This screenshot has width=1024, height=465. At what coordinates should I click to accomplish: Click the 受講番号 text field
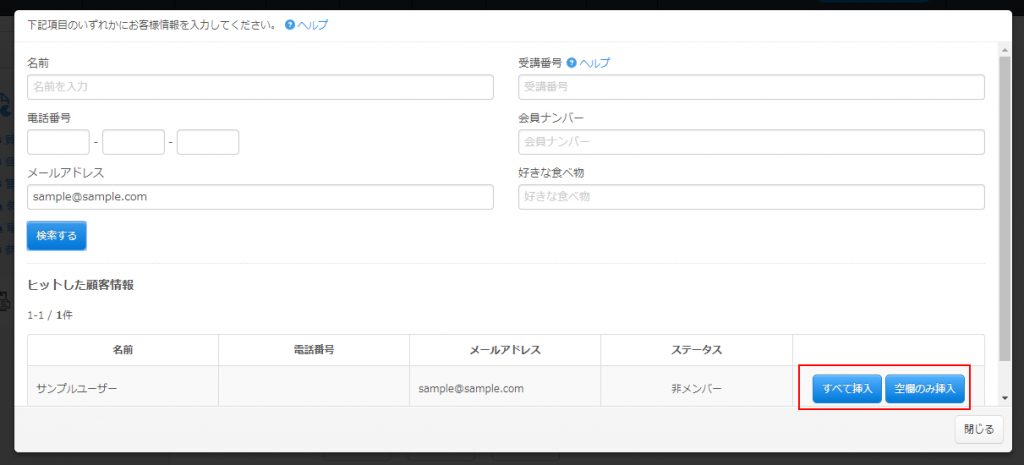(x=751, y=88)
